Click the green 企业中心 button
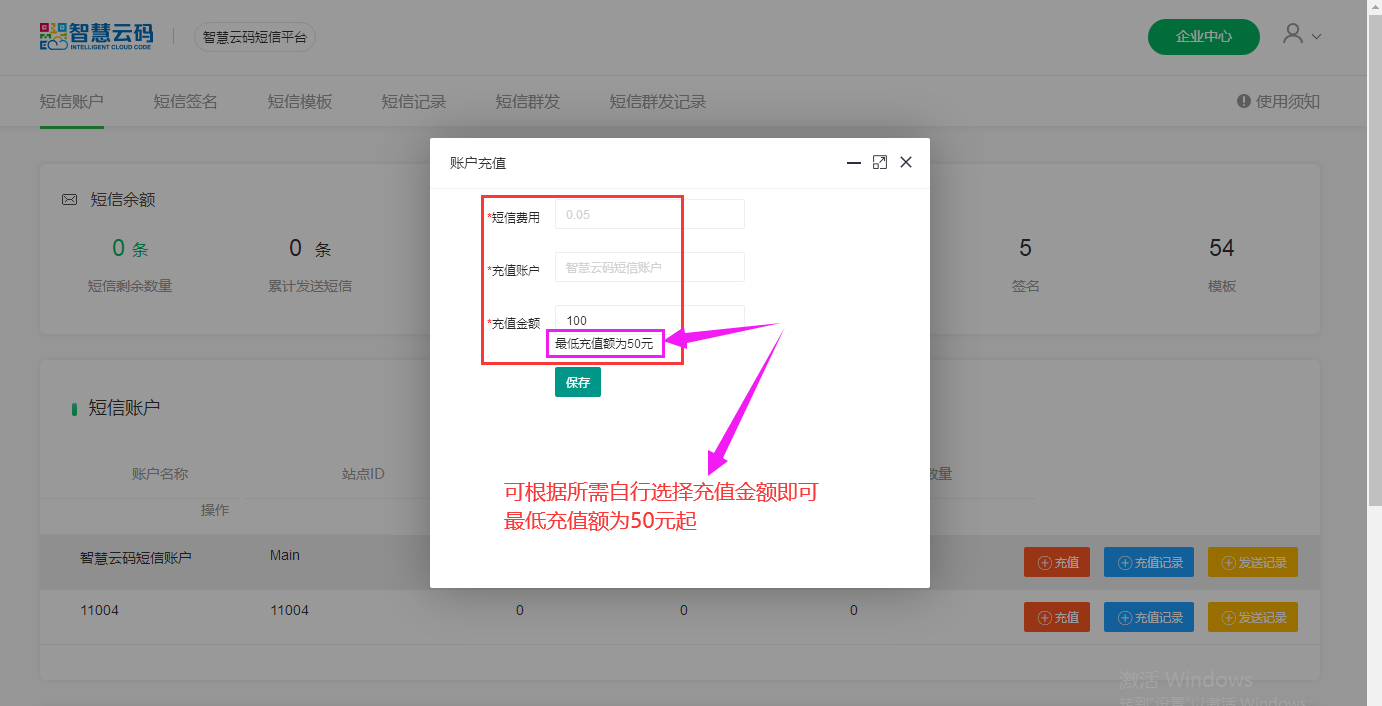Image resolution: width=1382 pixels, height=706 pixels. (1203, 36)
